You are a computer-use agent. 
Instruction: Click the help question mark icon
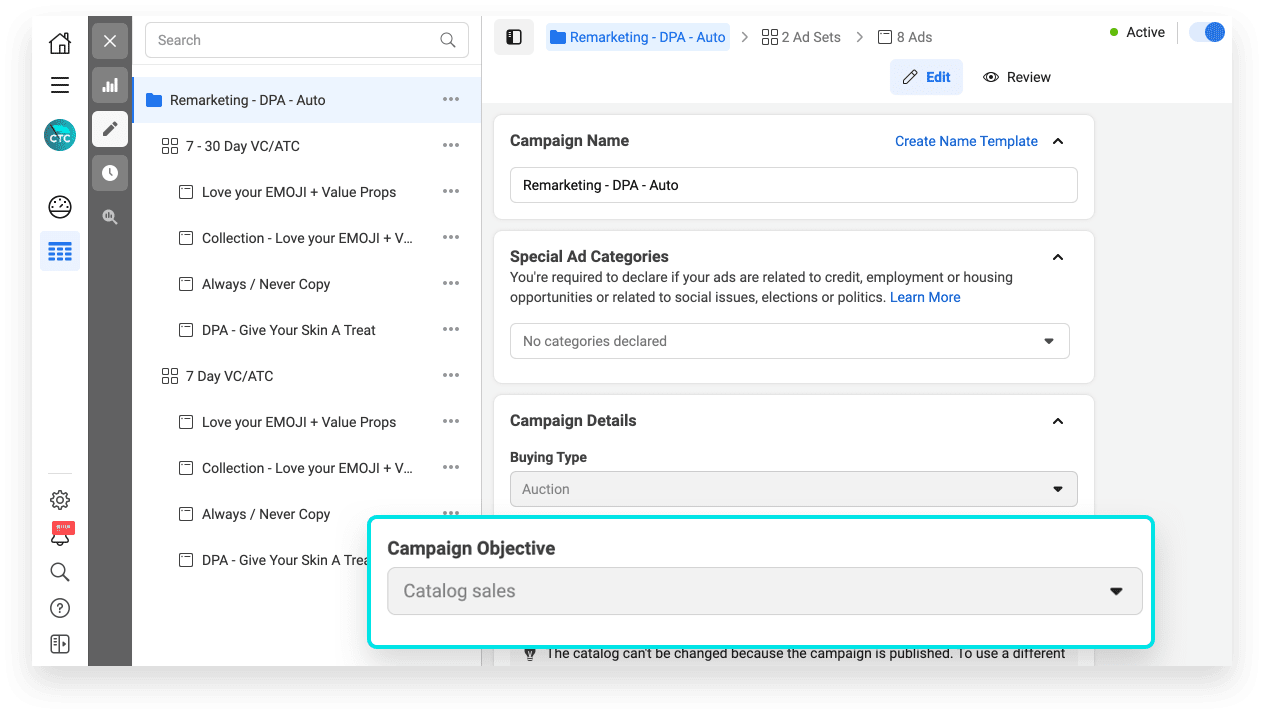[60, 608]
